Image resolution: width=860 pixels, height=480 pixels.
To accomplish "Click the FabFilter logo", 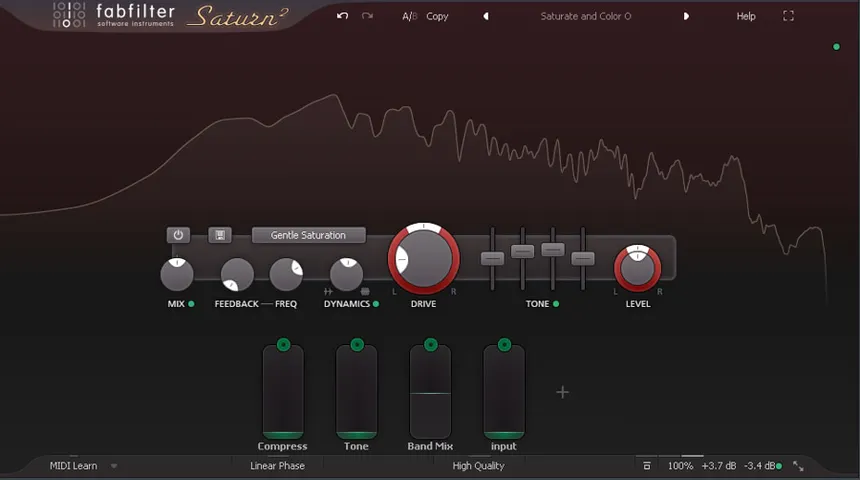I will 114,15.
